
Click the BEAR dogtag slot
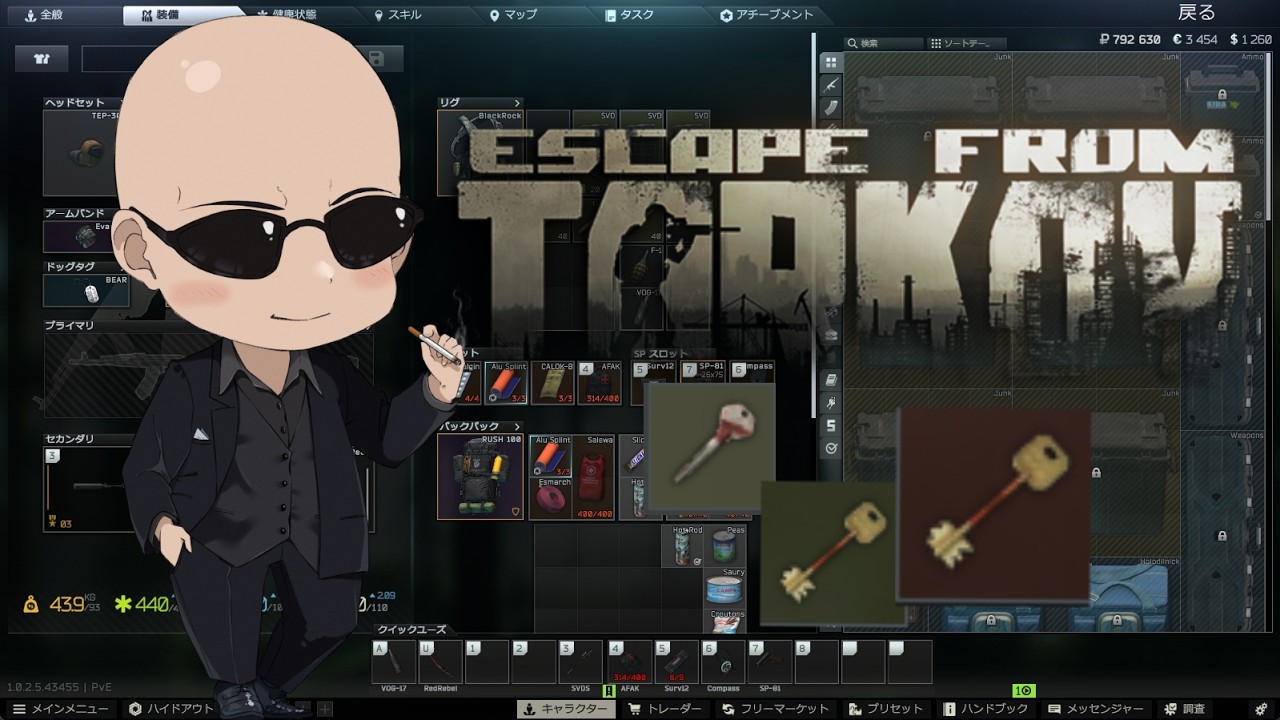click(x=86, y=291)
